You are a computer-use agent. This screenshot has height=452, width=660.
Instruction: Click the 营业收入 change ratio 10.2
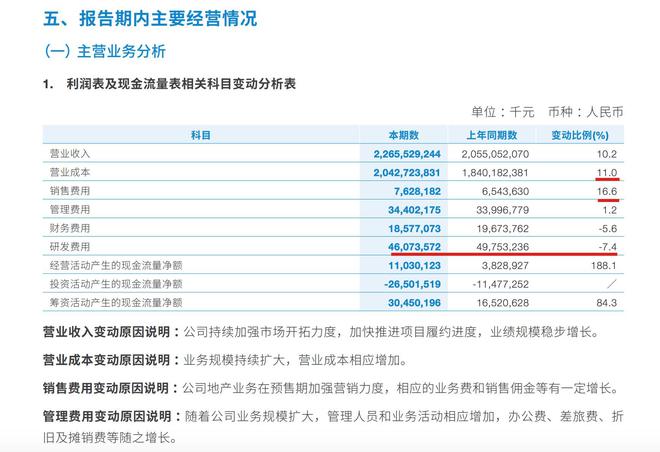pyautogui.click(x=607, y=154)
